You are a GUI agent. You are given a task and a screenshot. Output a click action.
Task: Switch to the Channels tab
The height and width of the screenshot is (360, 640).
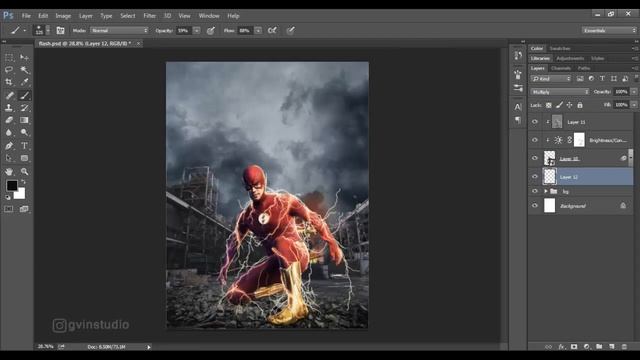pyautogui.click(x=561, y=68)
